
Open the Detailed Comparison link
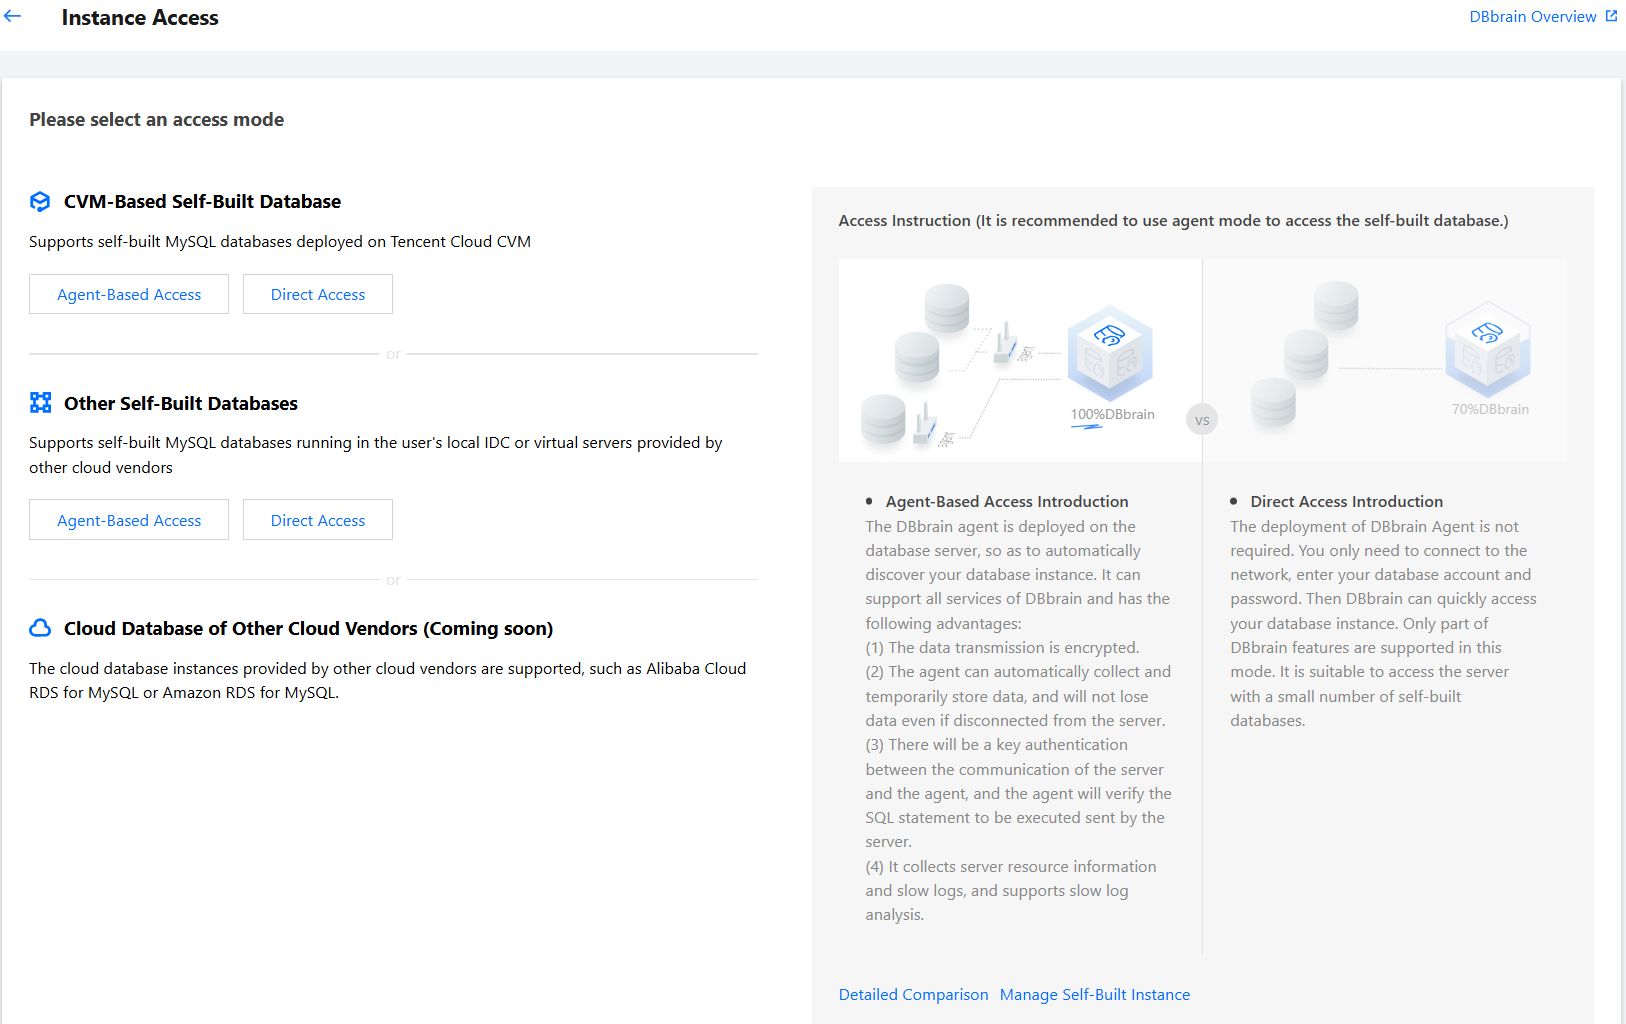[913, 994]
